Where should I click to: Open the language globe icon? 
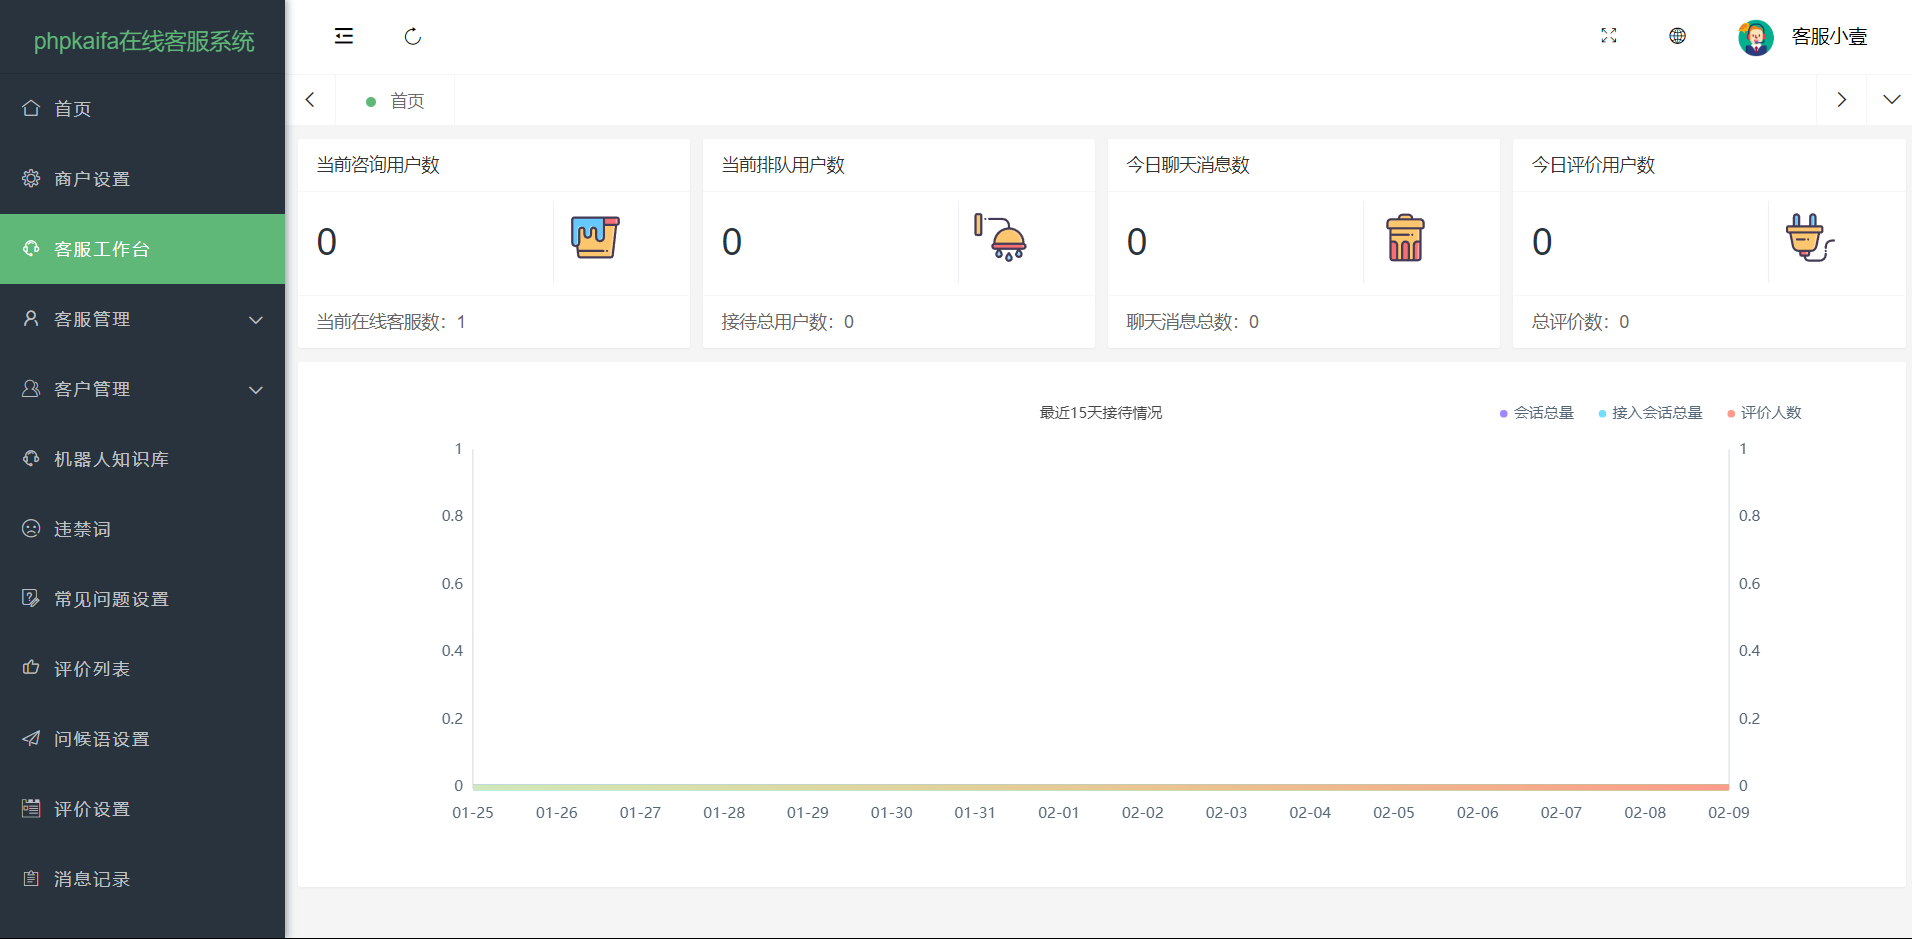pyautogui.click(x=1677, y=36)
